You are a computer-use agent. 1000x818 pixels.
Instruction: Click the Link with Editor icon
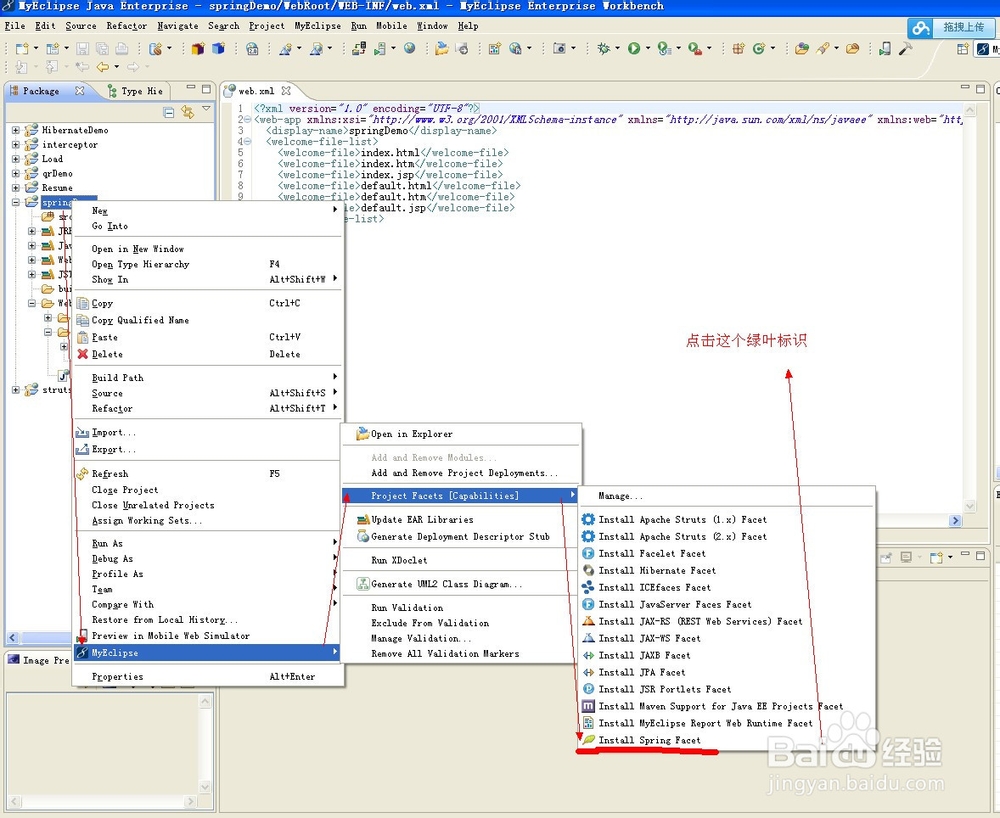point(188,112)
